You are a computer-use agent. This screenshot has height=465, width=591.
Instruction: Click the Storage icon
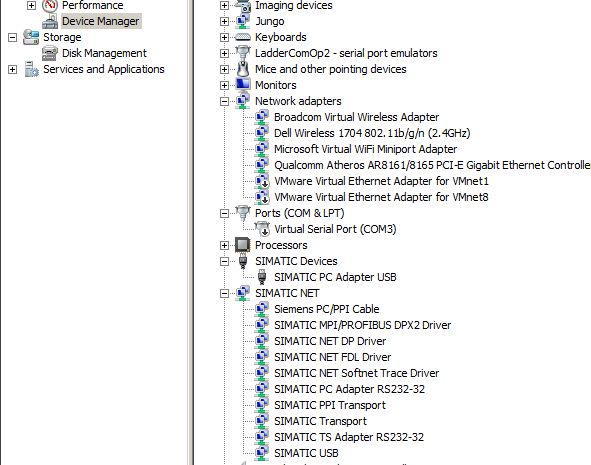[x=31, y=37]
